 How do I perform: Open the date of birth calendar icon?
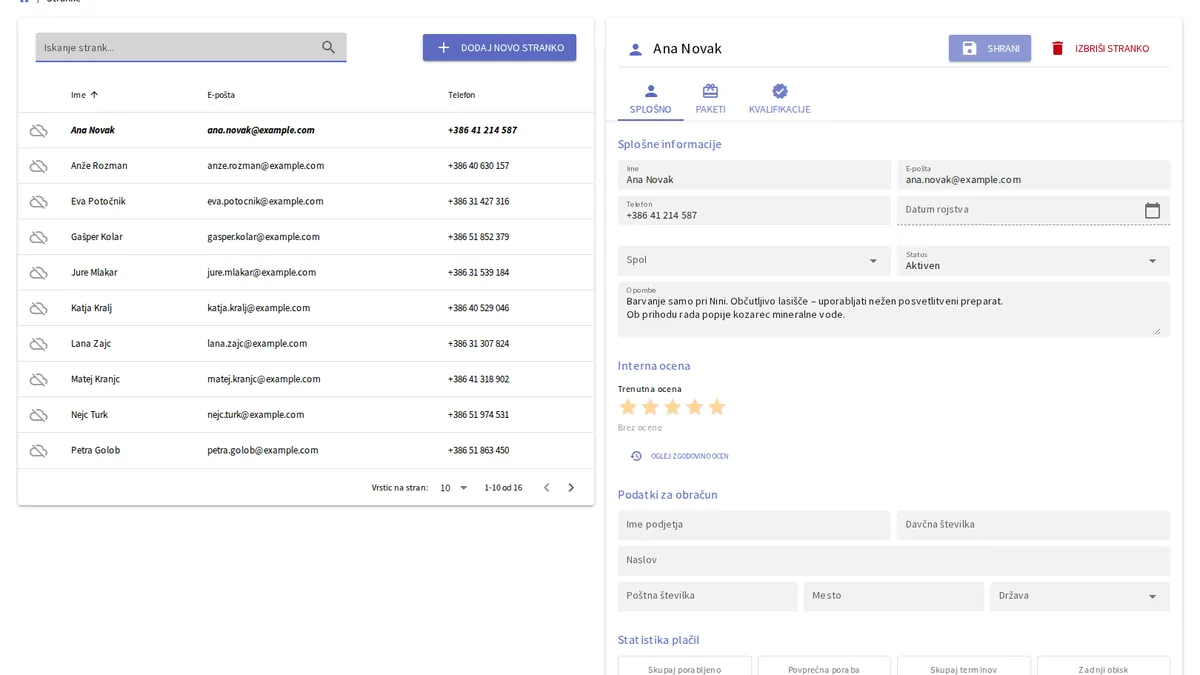[1152, 210]
